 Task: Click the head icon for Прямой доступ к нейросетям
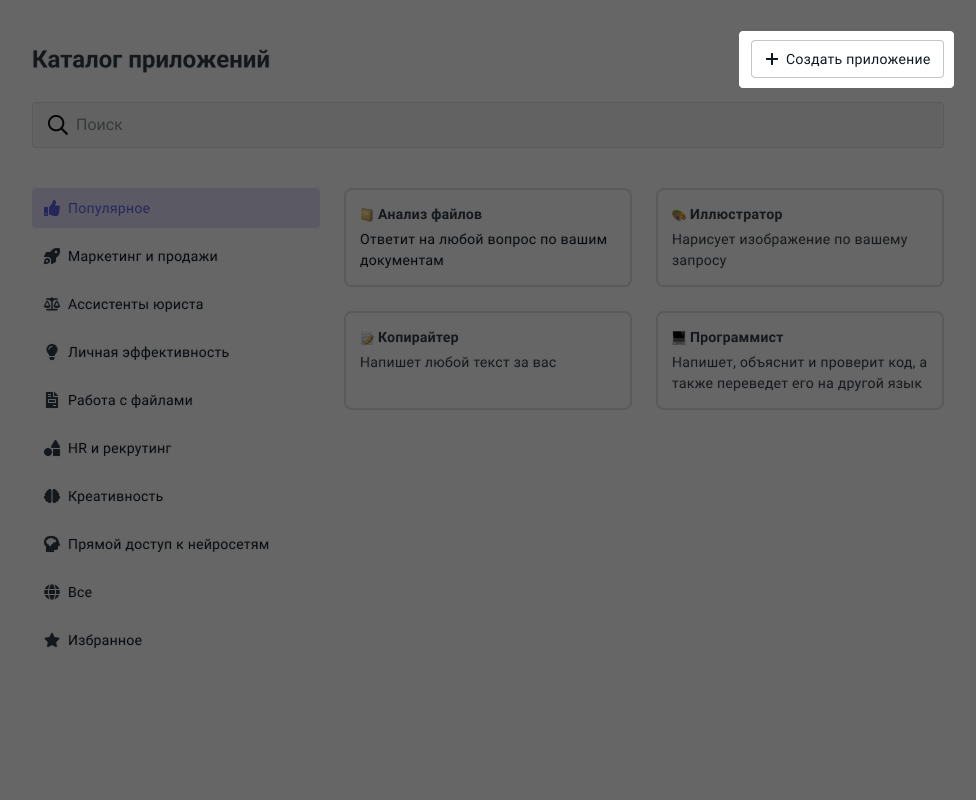click(52, 545)
